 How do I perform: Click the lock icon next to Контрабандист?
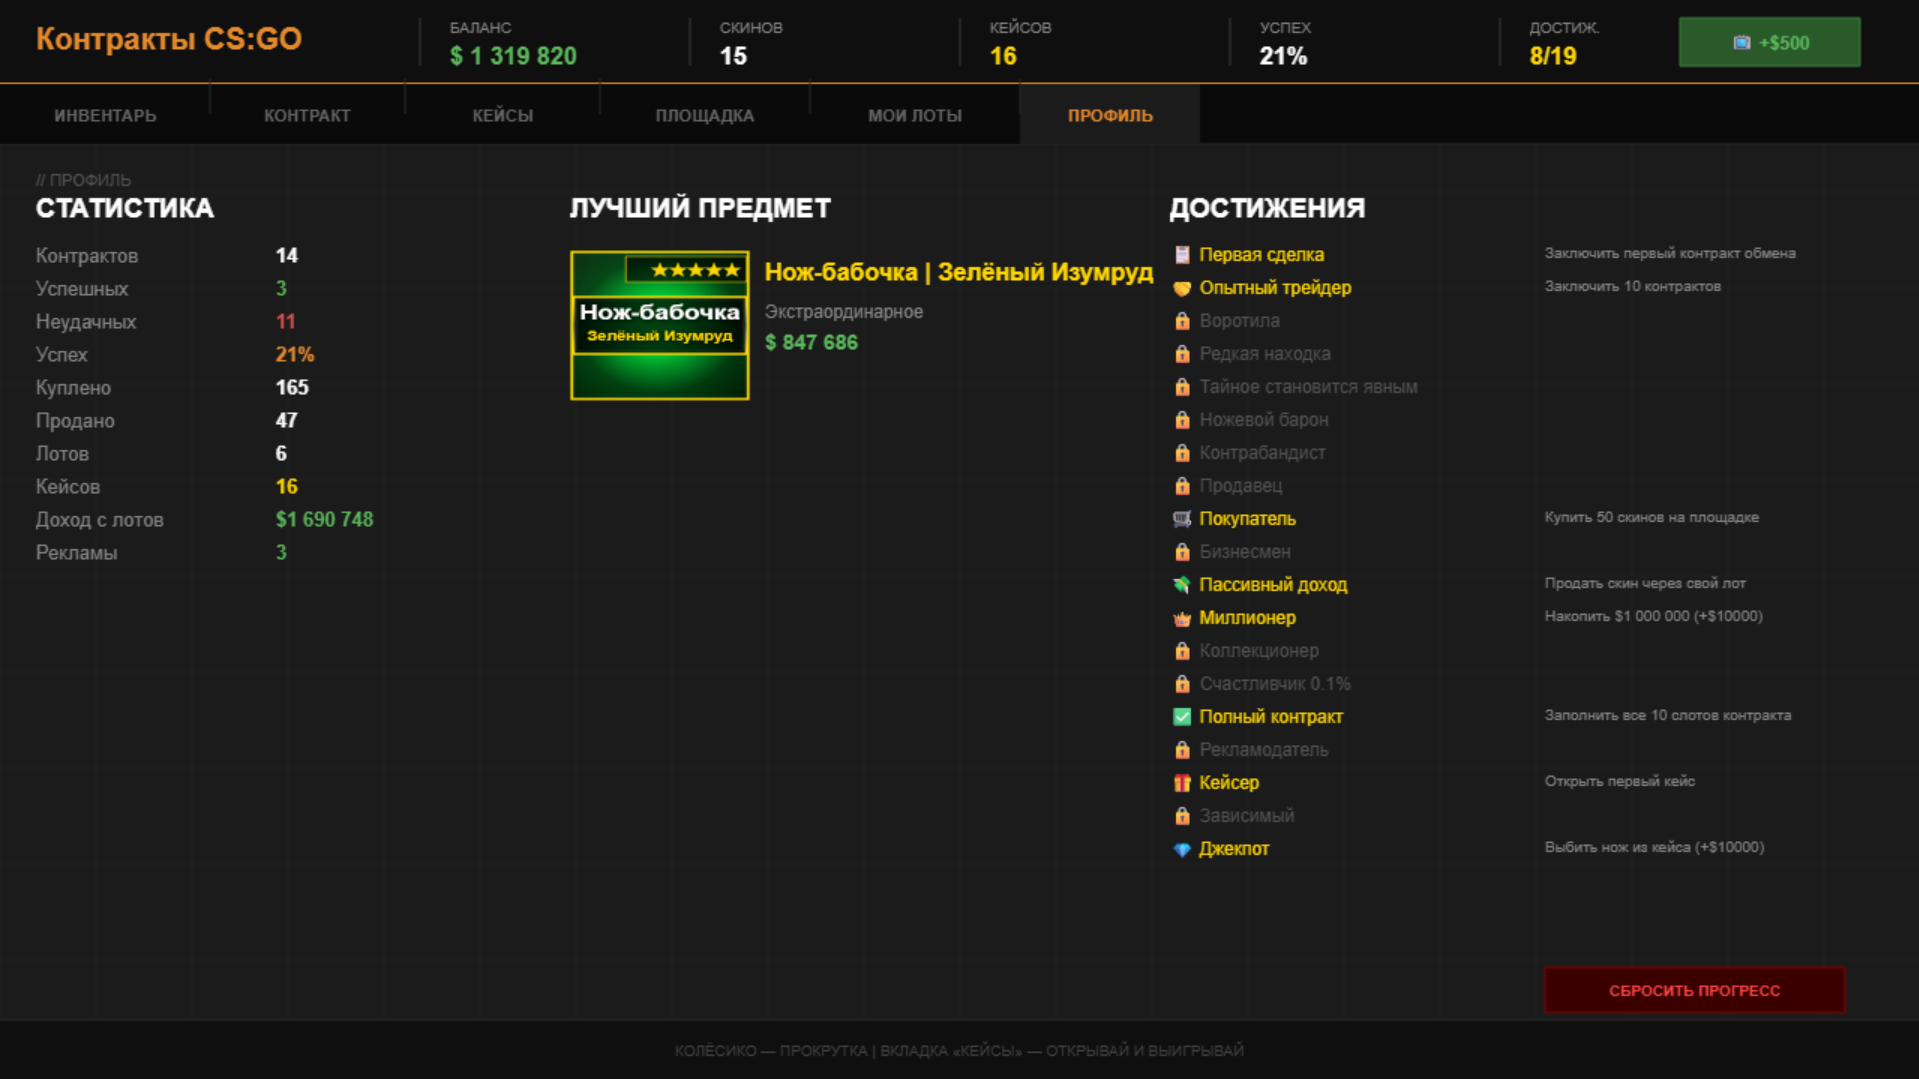pyautogui.click(x=1182, y=453)
